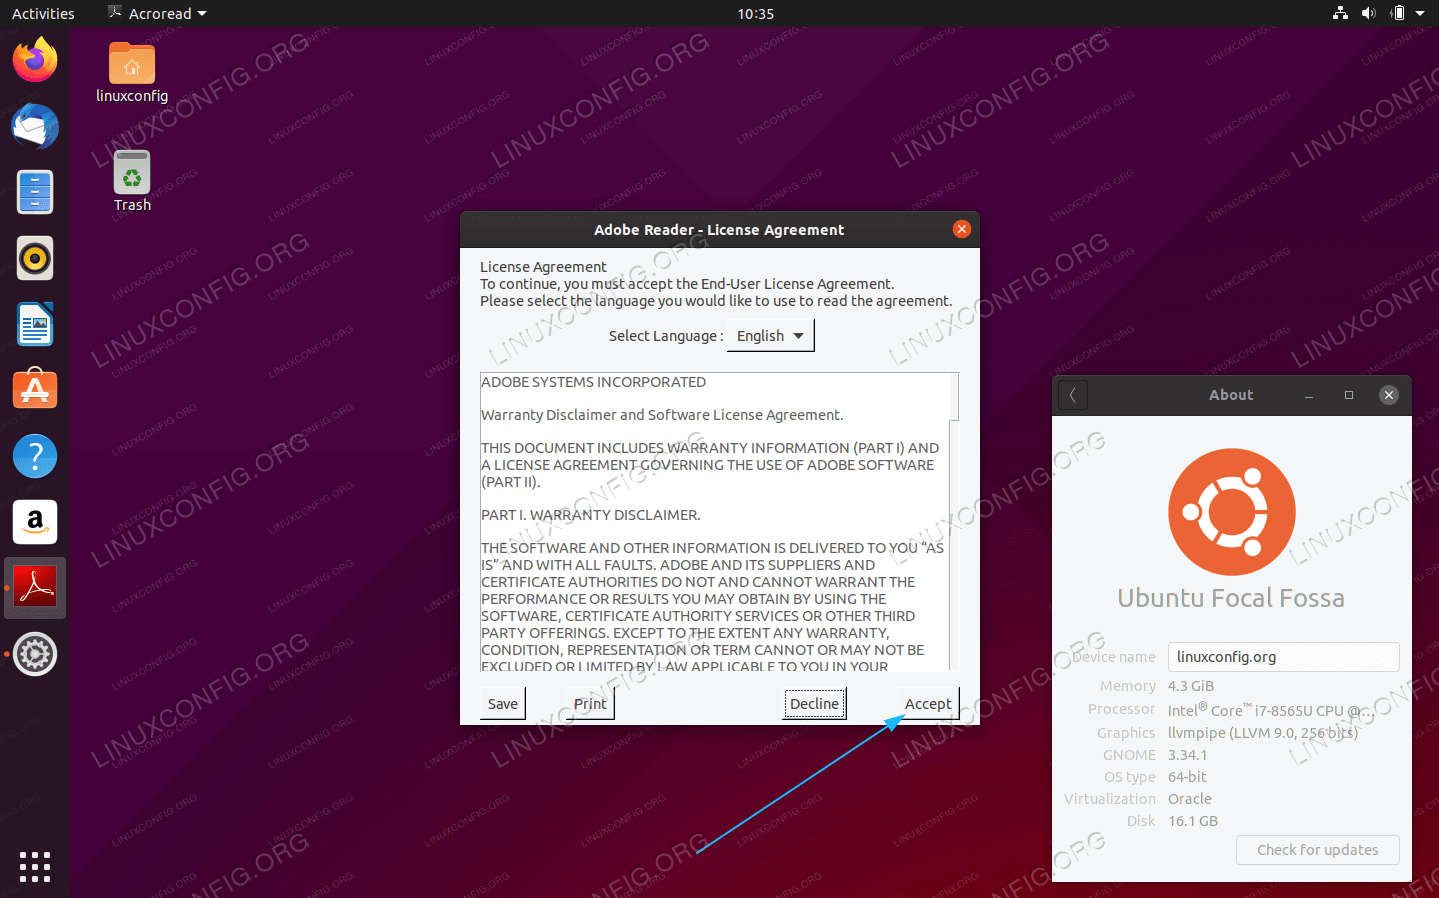Click the Memory value '4.3 GiB'
Viewport: 1439px width, 898px height.
point(1191,686)
